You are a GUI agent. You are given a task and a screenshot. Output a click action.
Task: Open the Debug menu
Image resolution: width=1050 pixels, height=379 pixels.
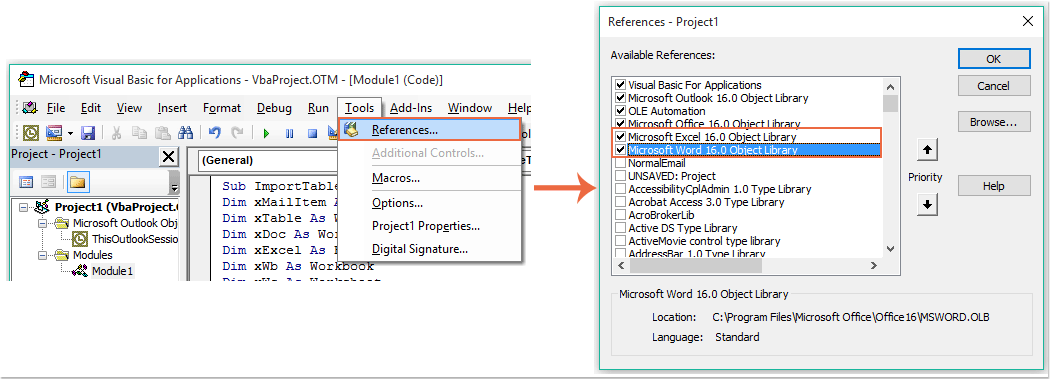coord(274,108)
